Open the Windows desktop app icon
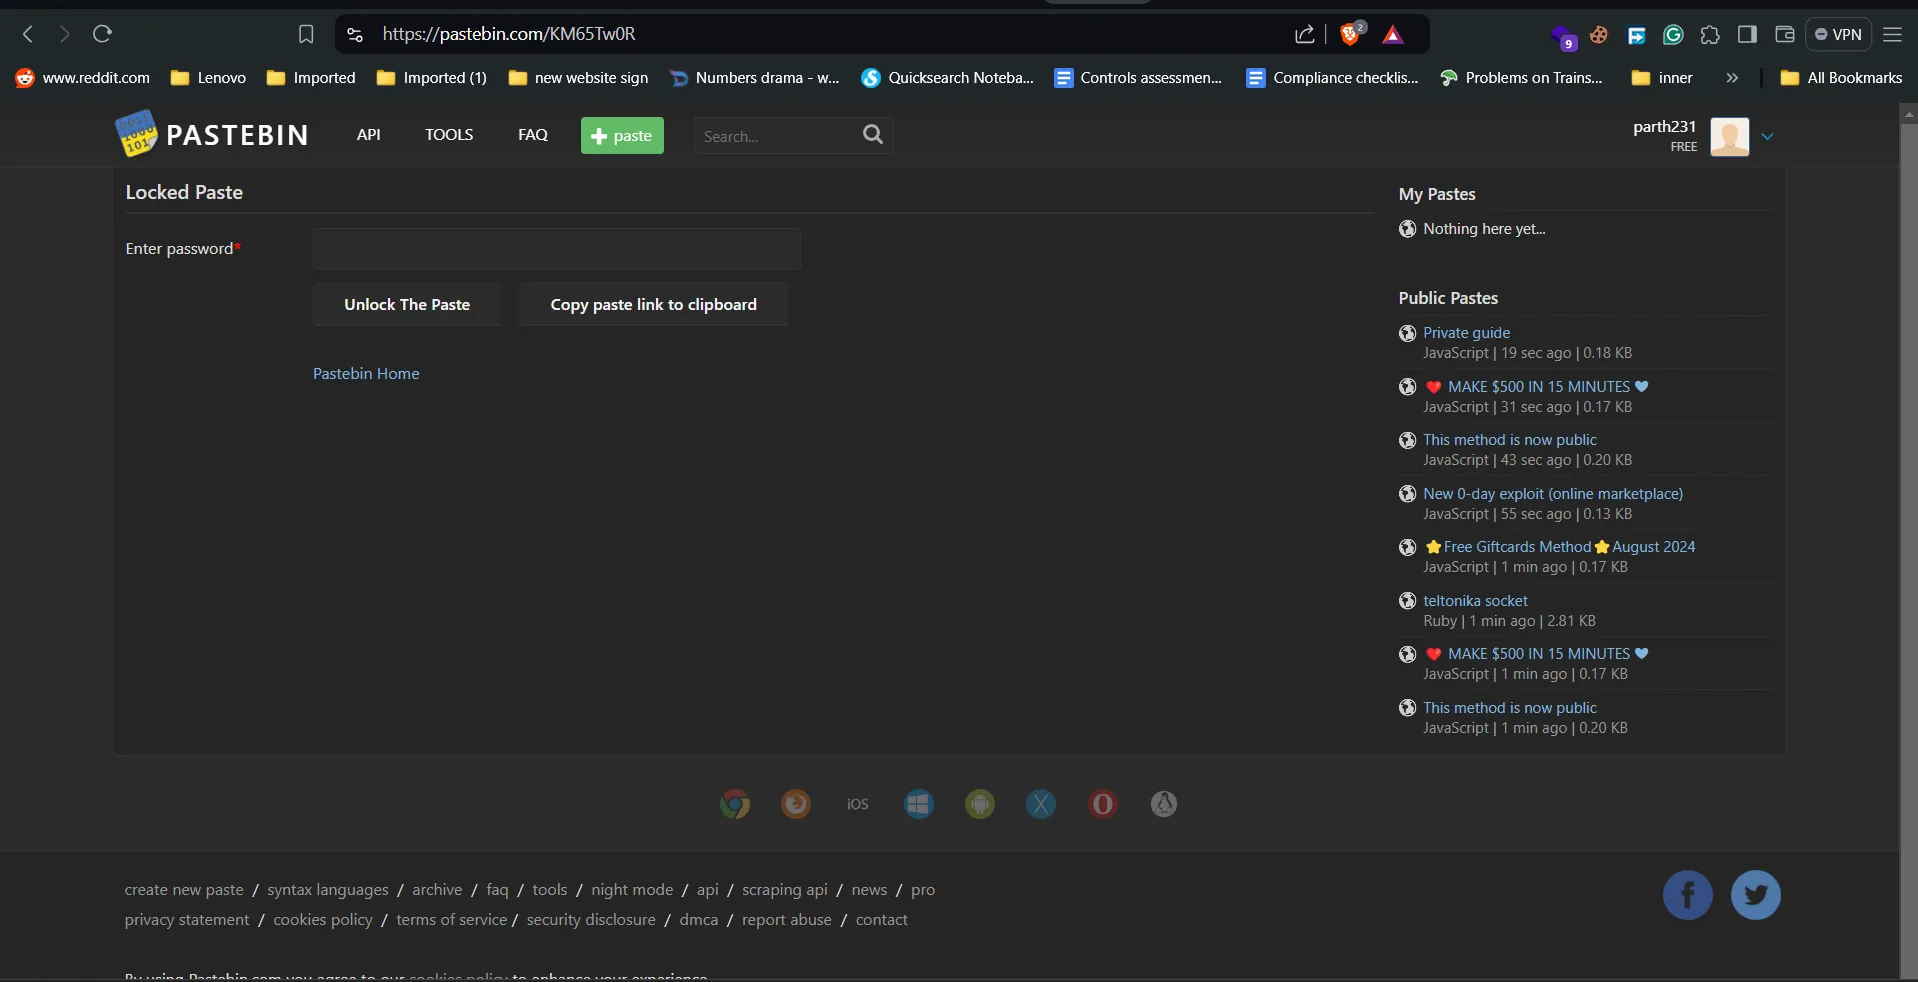The height and width of the screenshot is (982, 1918). [919, 804]
